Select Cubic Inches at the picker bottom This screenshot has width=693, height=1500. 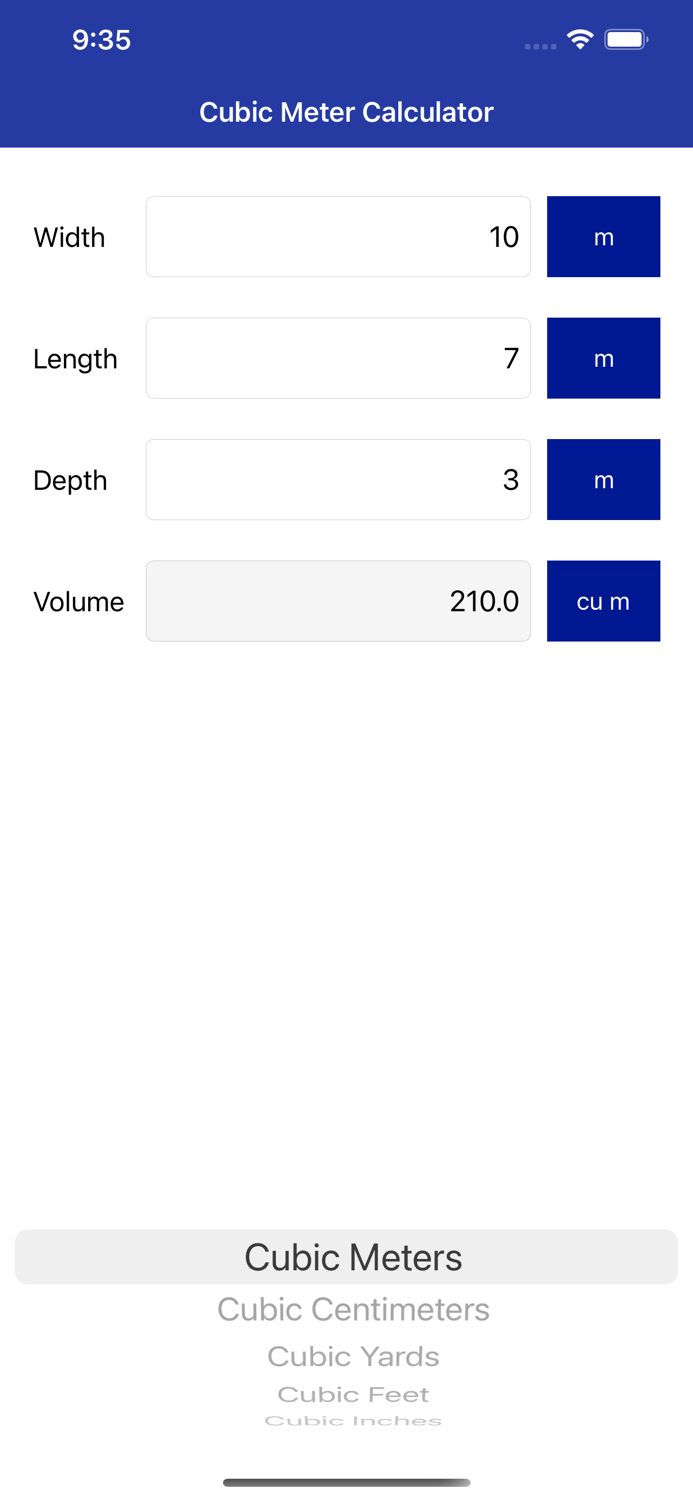pyautogui.click(x=353, y=1419)
